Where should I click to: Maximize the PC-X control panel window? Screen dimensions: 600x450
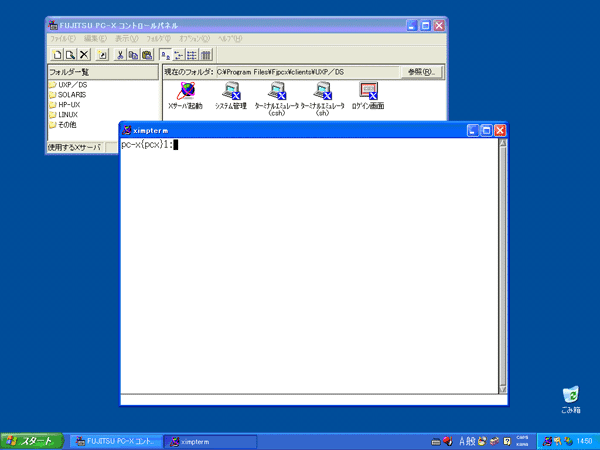tap(426, 26)
